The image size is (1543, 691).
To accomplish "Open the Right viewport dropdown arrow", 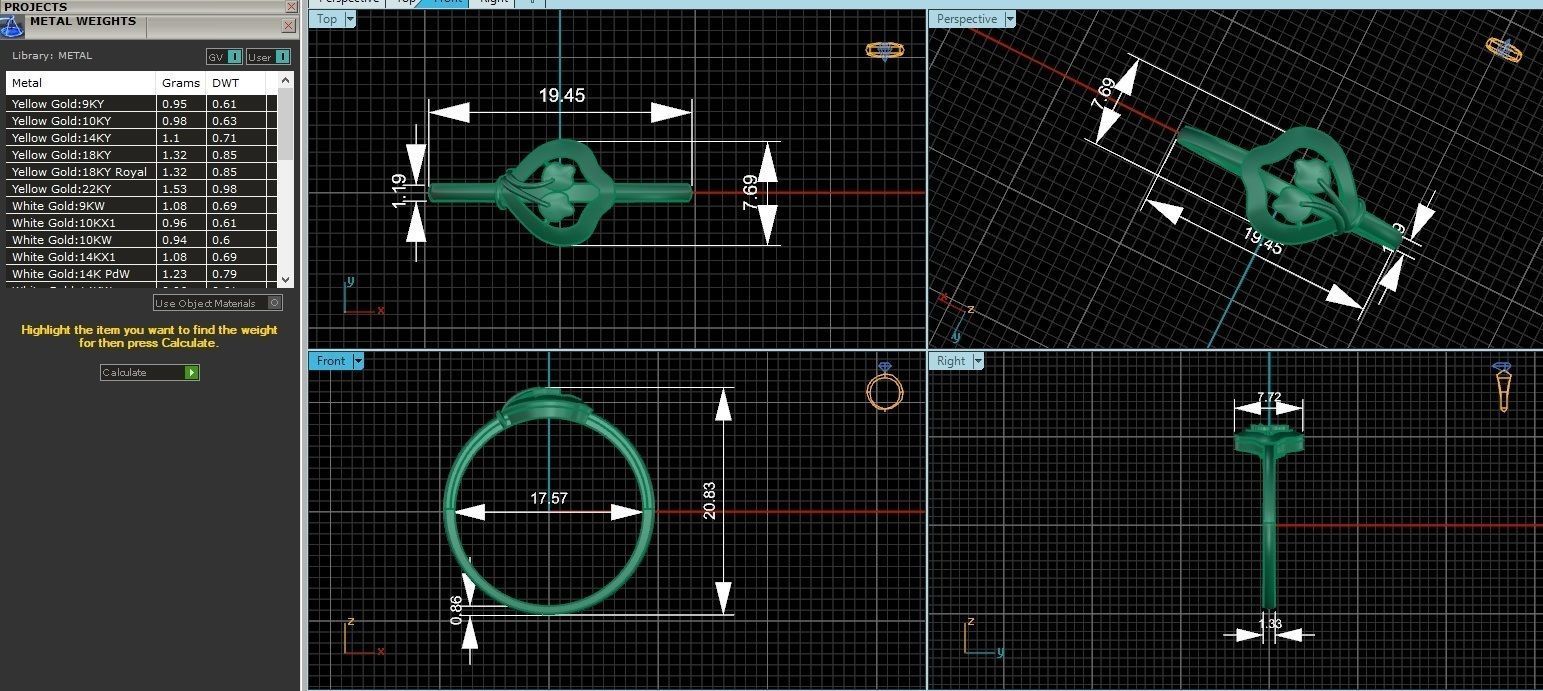I will pos(978,361).
